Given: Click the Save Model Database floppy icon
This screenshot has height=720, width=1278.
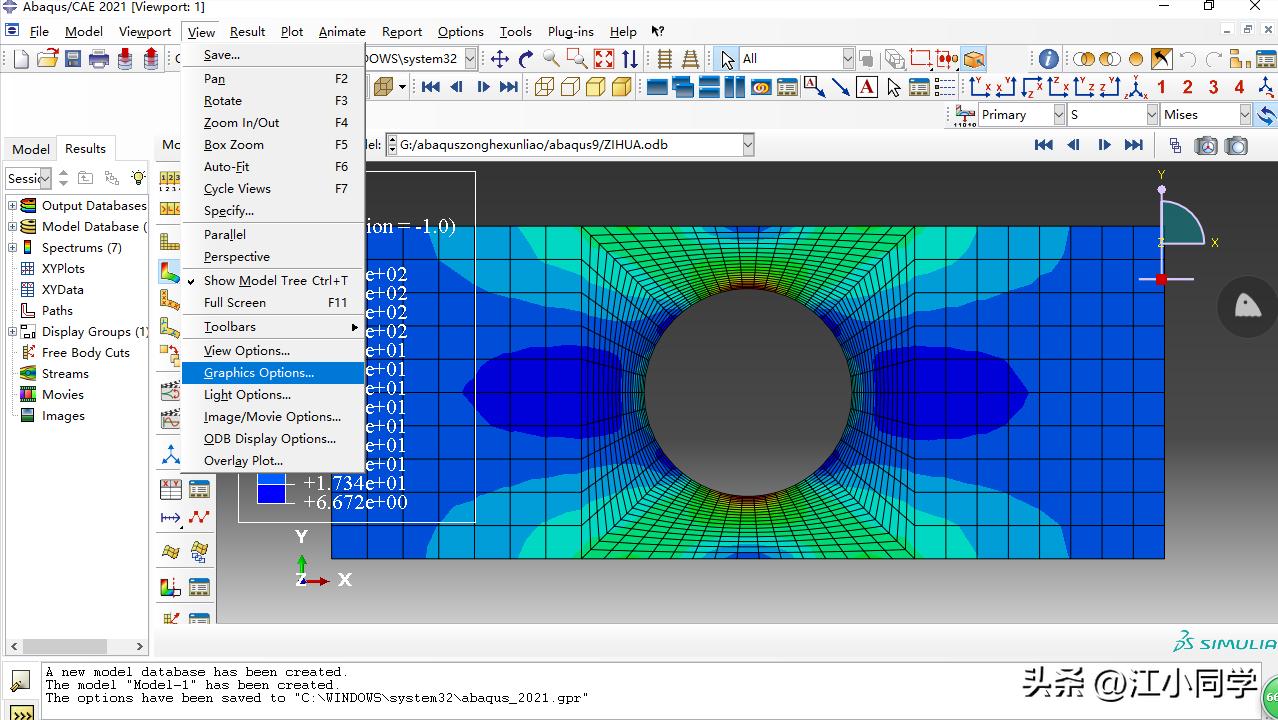Looking at the screenshot, I should (73, 59).
